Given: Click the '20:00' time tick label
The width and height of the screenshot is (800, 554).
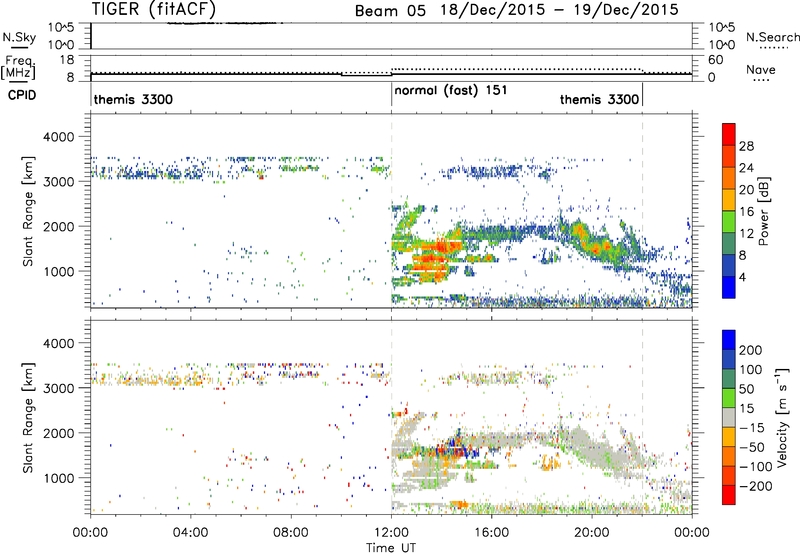Looking at the screenshot, I should point(591,533).
